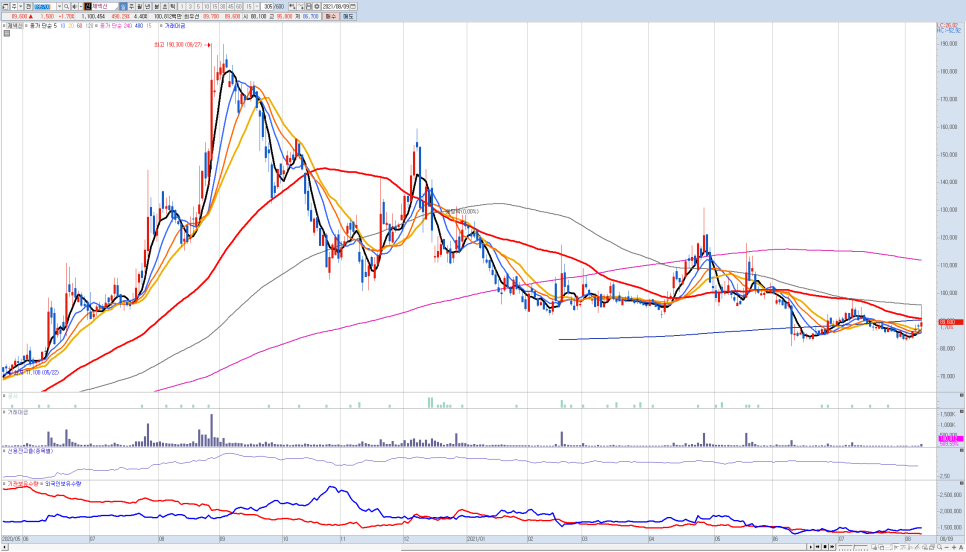Click the first chart-tools icon after bar count
Image resolution: width=966 pixels, height=552 pixels.
pyautogui.click(x=292, y=6)
